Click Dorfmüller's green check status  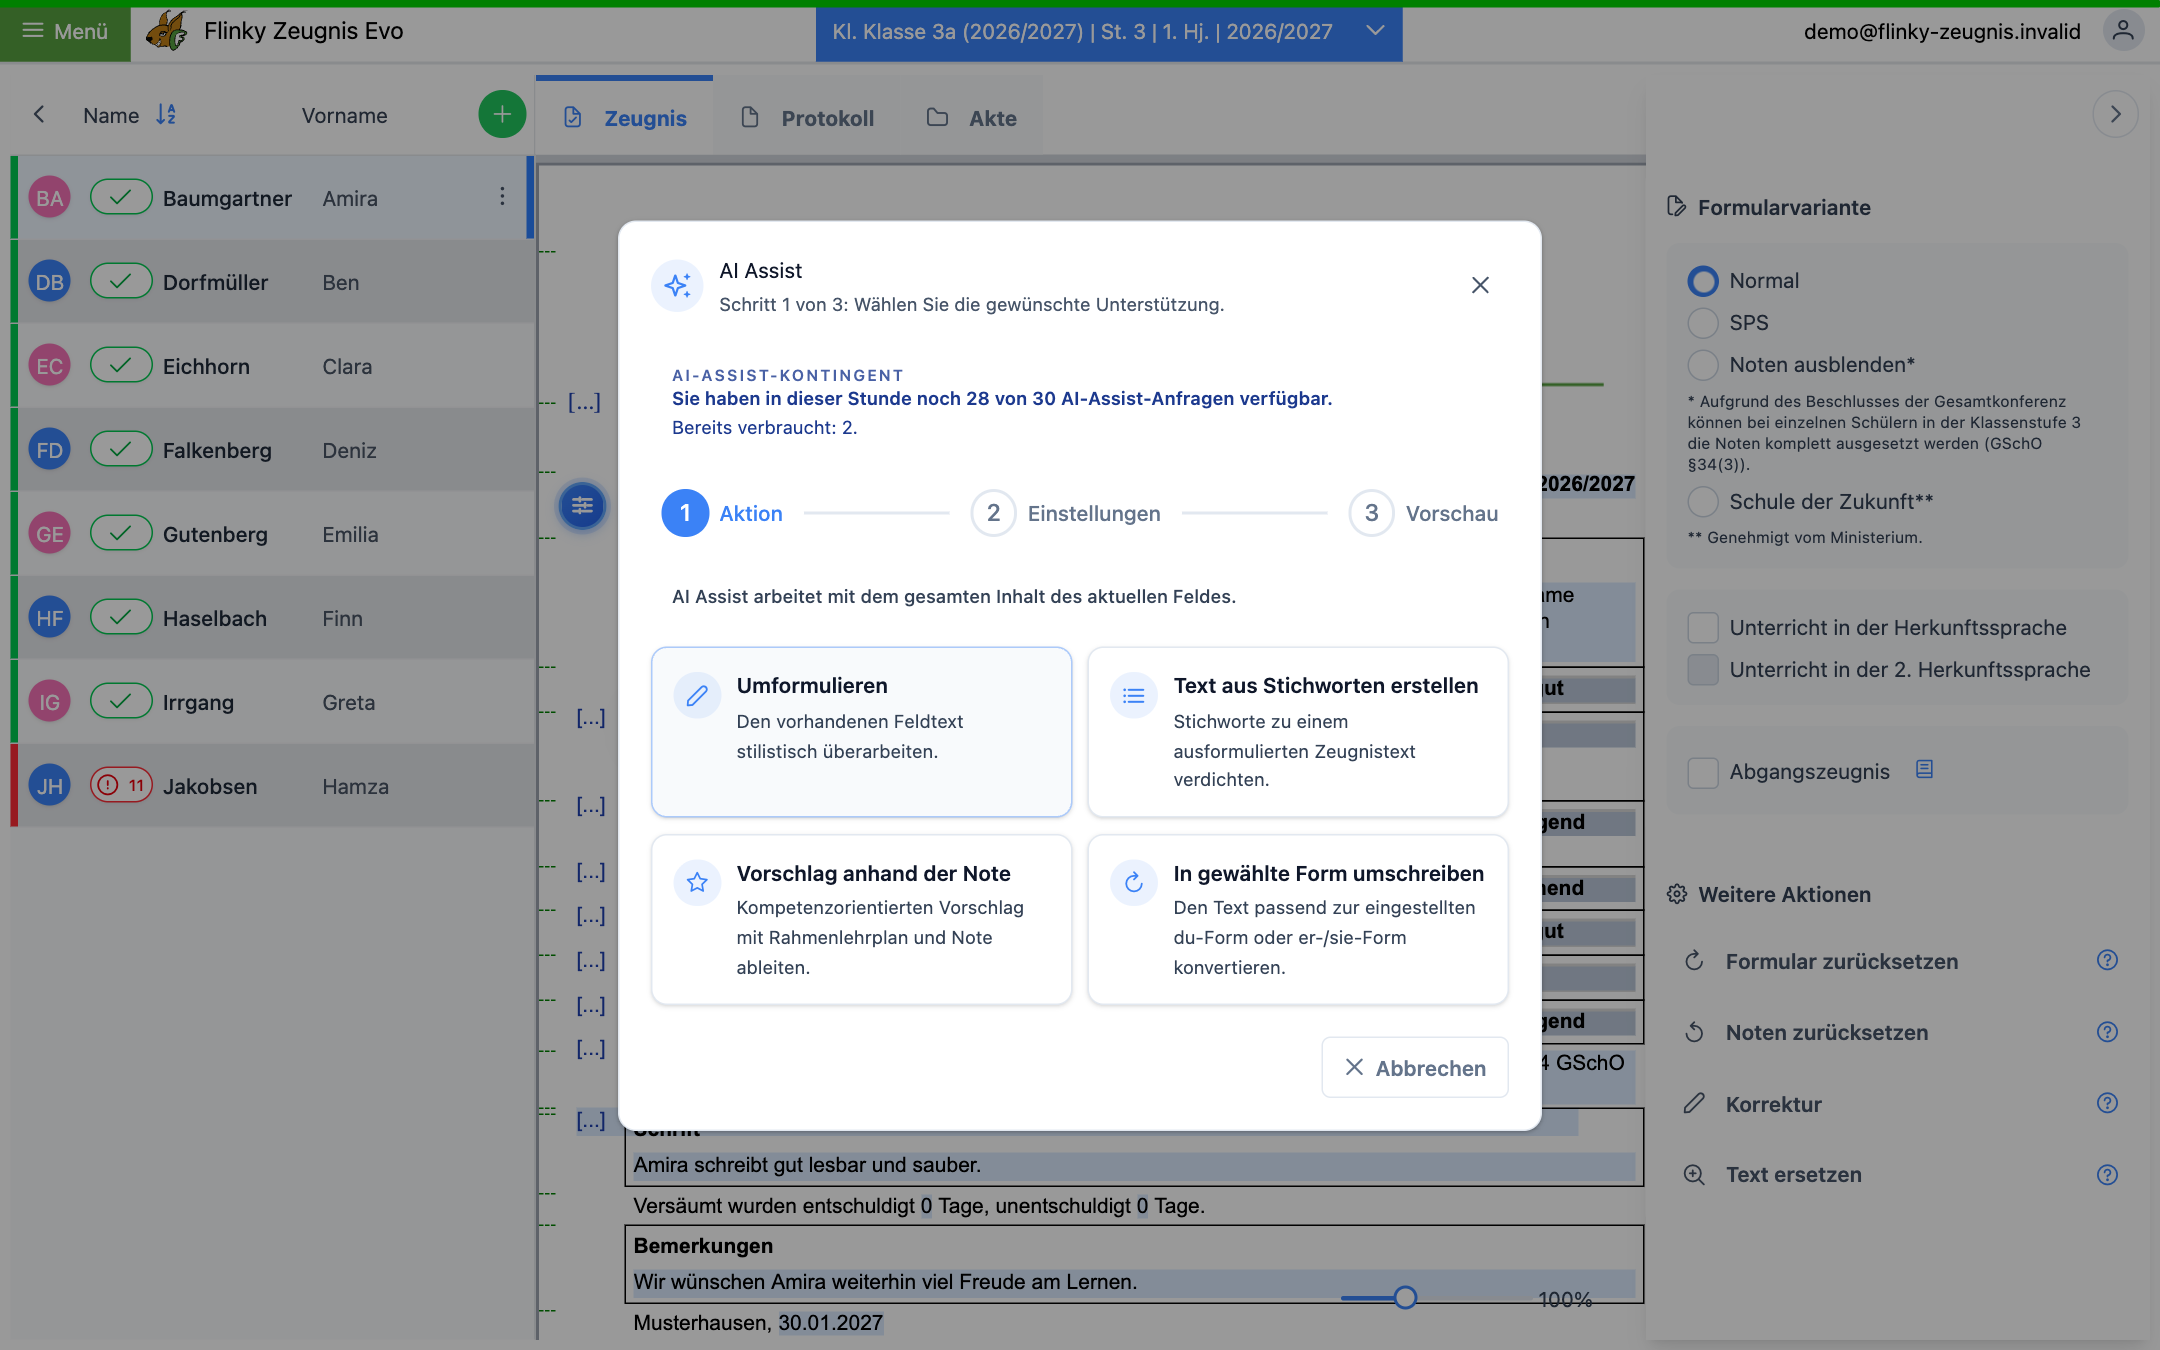(x=121, y=281)
